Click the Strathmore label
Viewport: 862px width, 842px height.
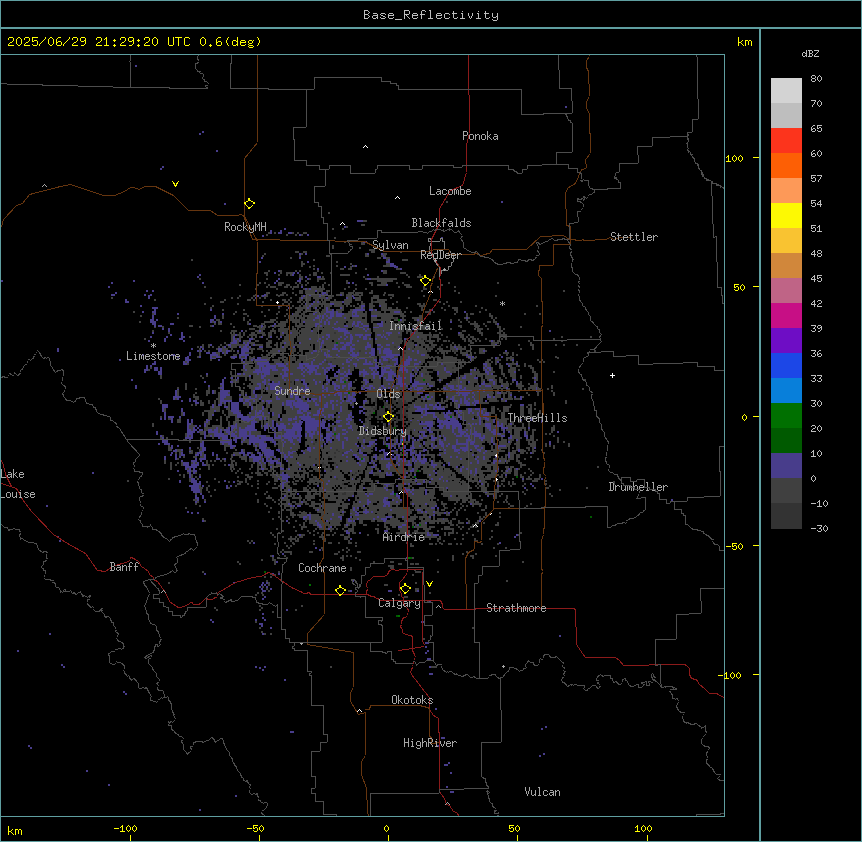click(516, 608)
